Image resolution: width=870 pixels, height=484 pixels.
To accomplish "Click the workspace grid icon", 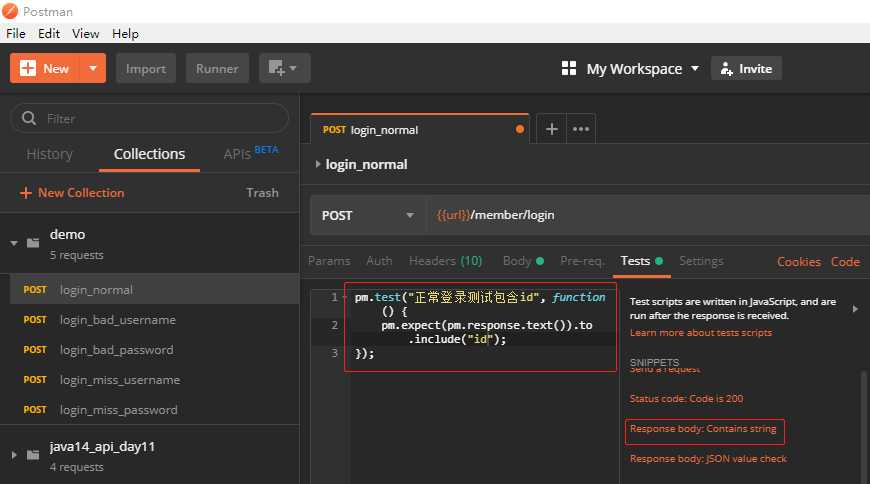I will 569,68.
